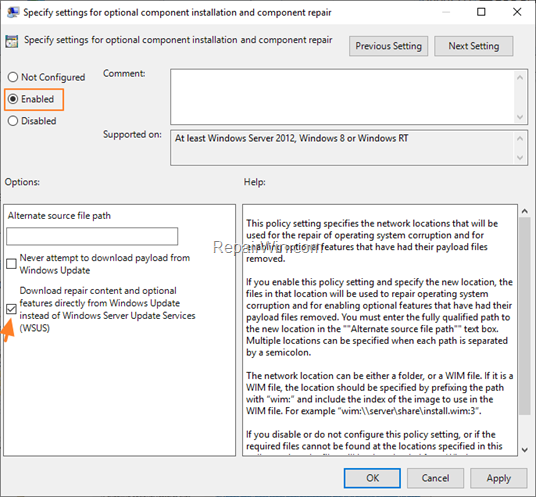
Task: Cancel the policy dialog
Action: [x=435, y=478]
